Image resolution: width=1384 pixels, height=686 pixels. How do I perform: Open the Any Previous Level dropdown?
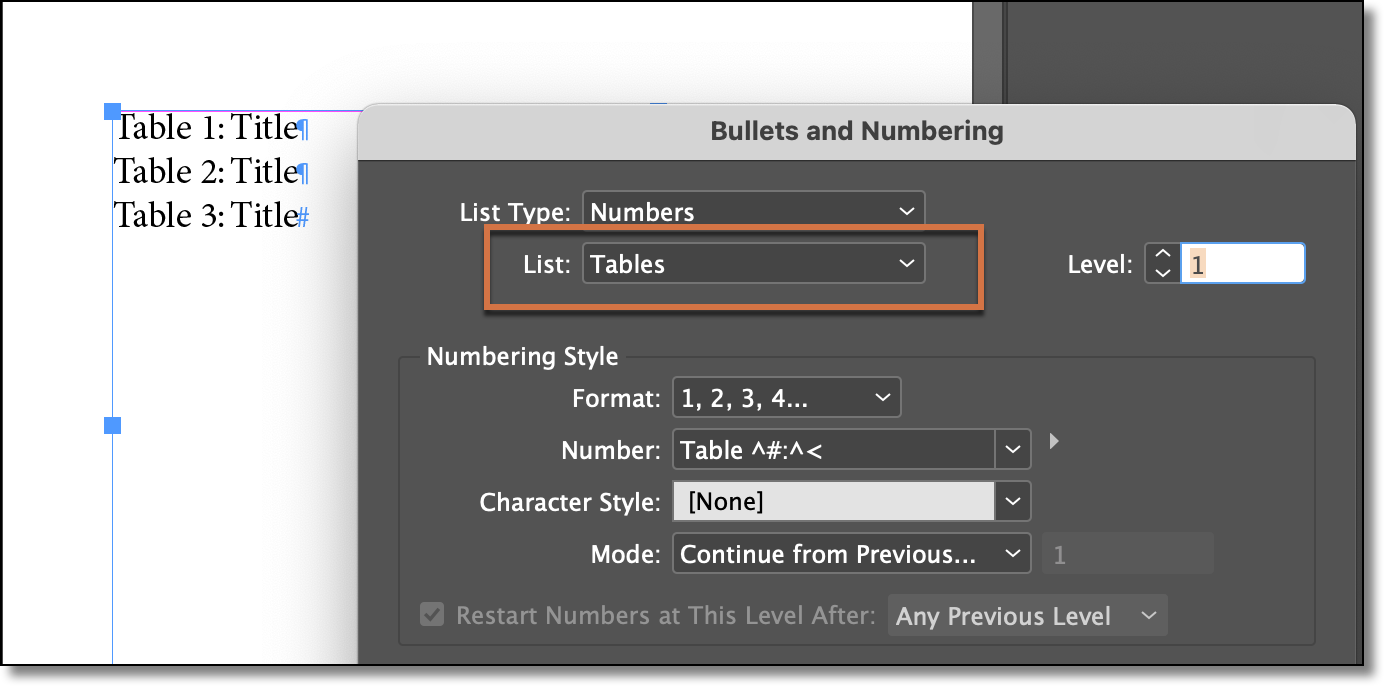click(1027, 615)
